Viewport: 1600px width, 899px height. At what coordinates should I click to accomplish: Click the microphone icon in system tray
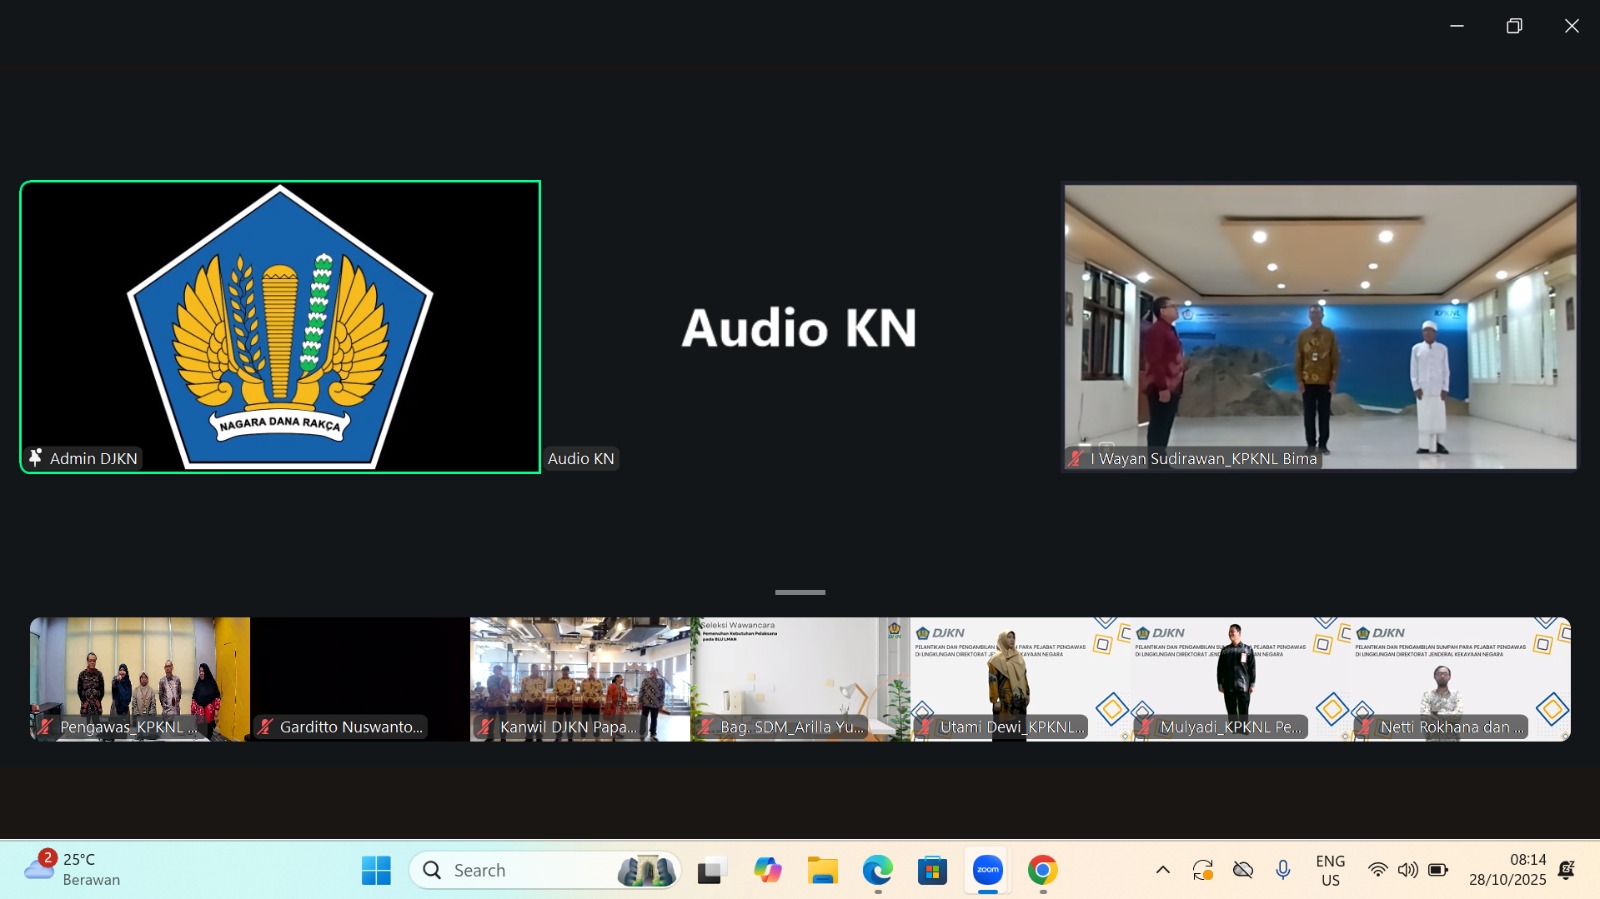[x=1283, y=870]
